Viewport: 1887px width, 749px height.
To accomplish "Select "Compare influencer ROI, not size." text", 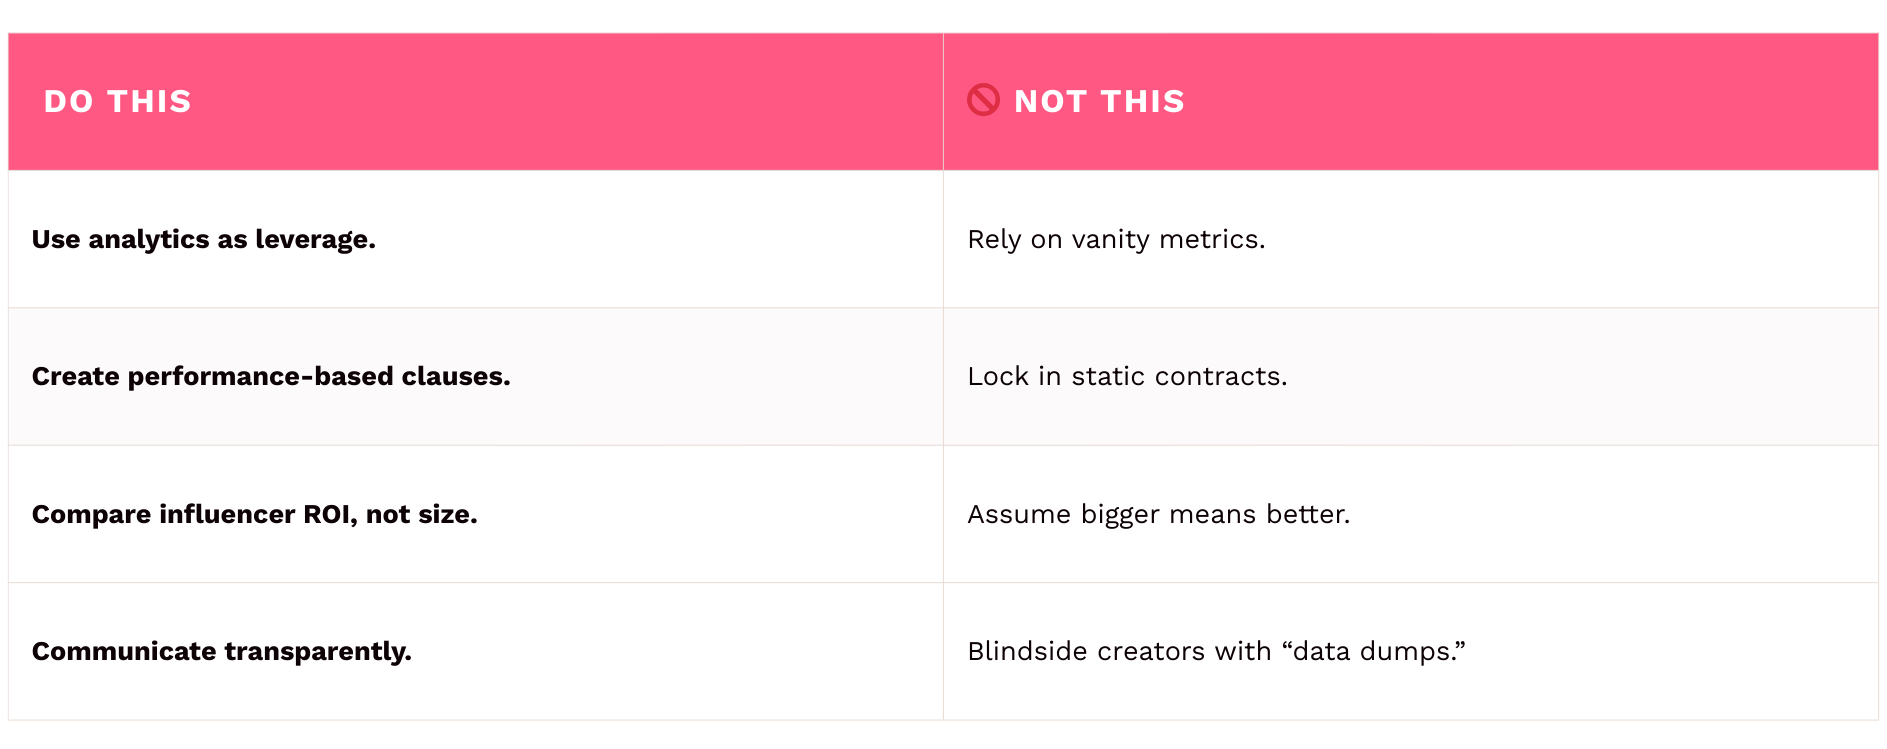I will tap(254, 514).
